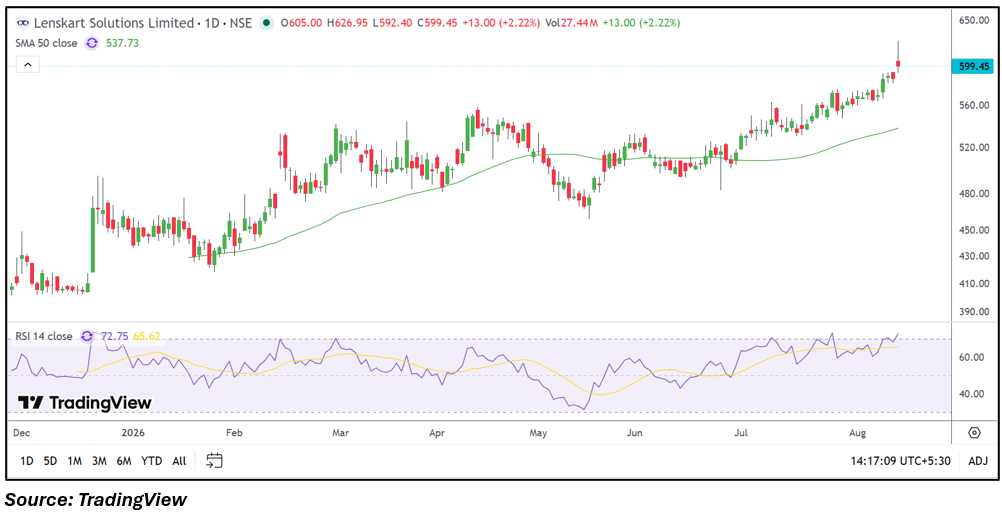Click the Mar label on time axis
The image size is (1002, 516).
[x=341, y=434]
